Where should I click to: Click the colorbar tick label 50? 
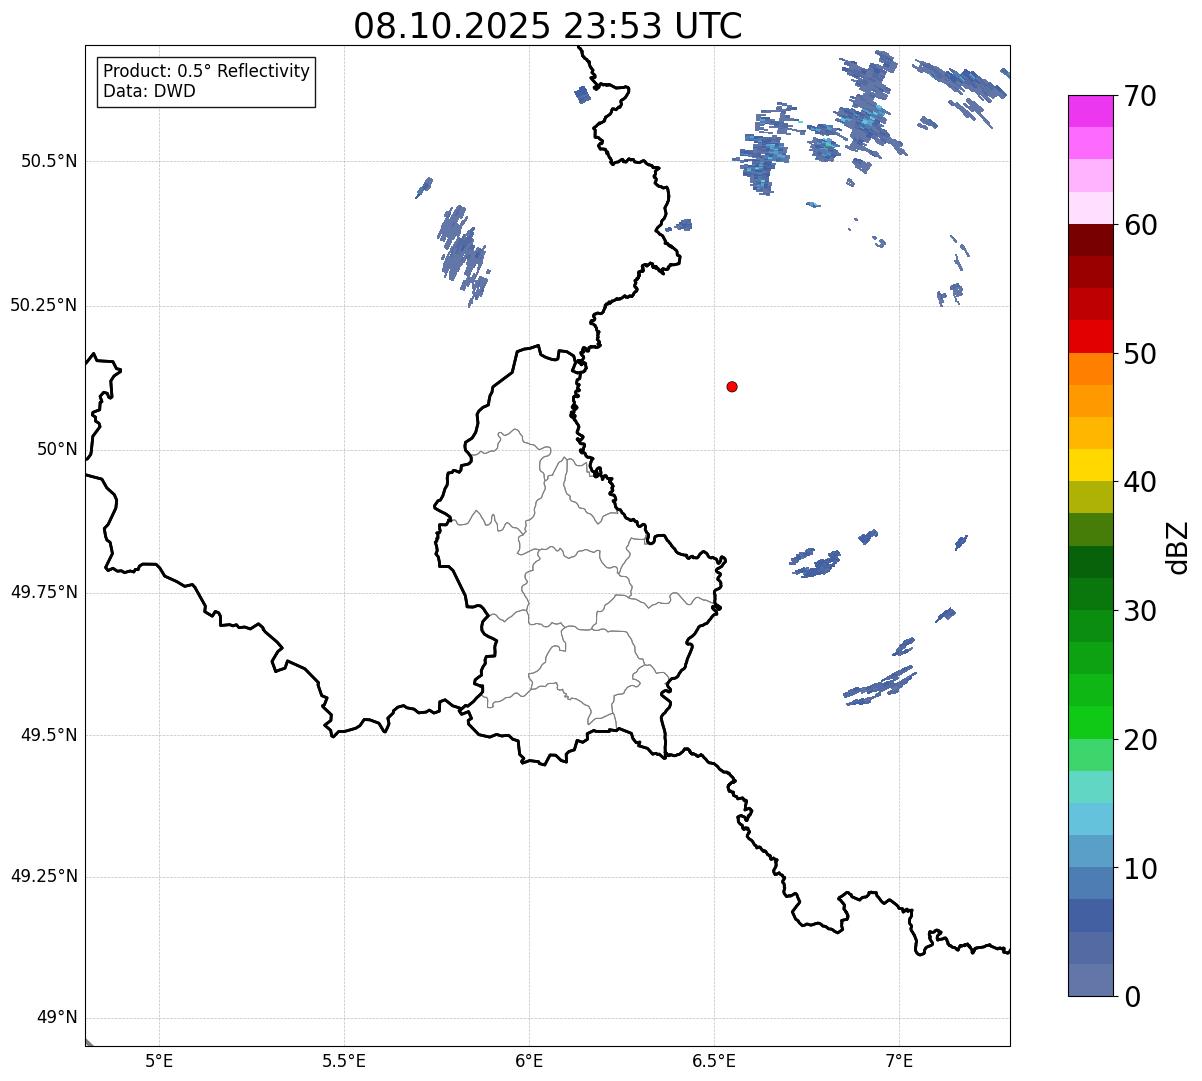tap(1140, 354)
